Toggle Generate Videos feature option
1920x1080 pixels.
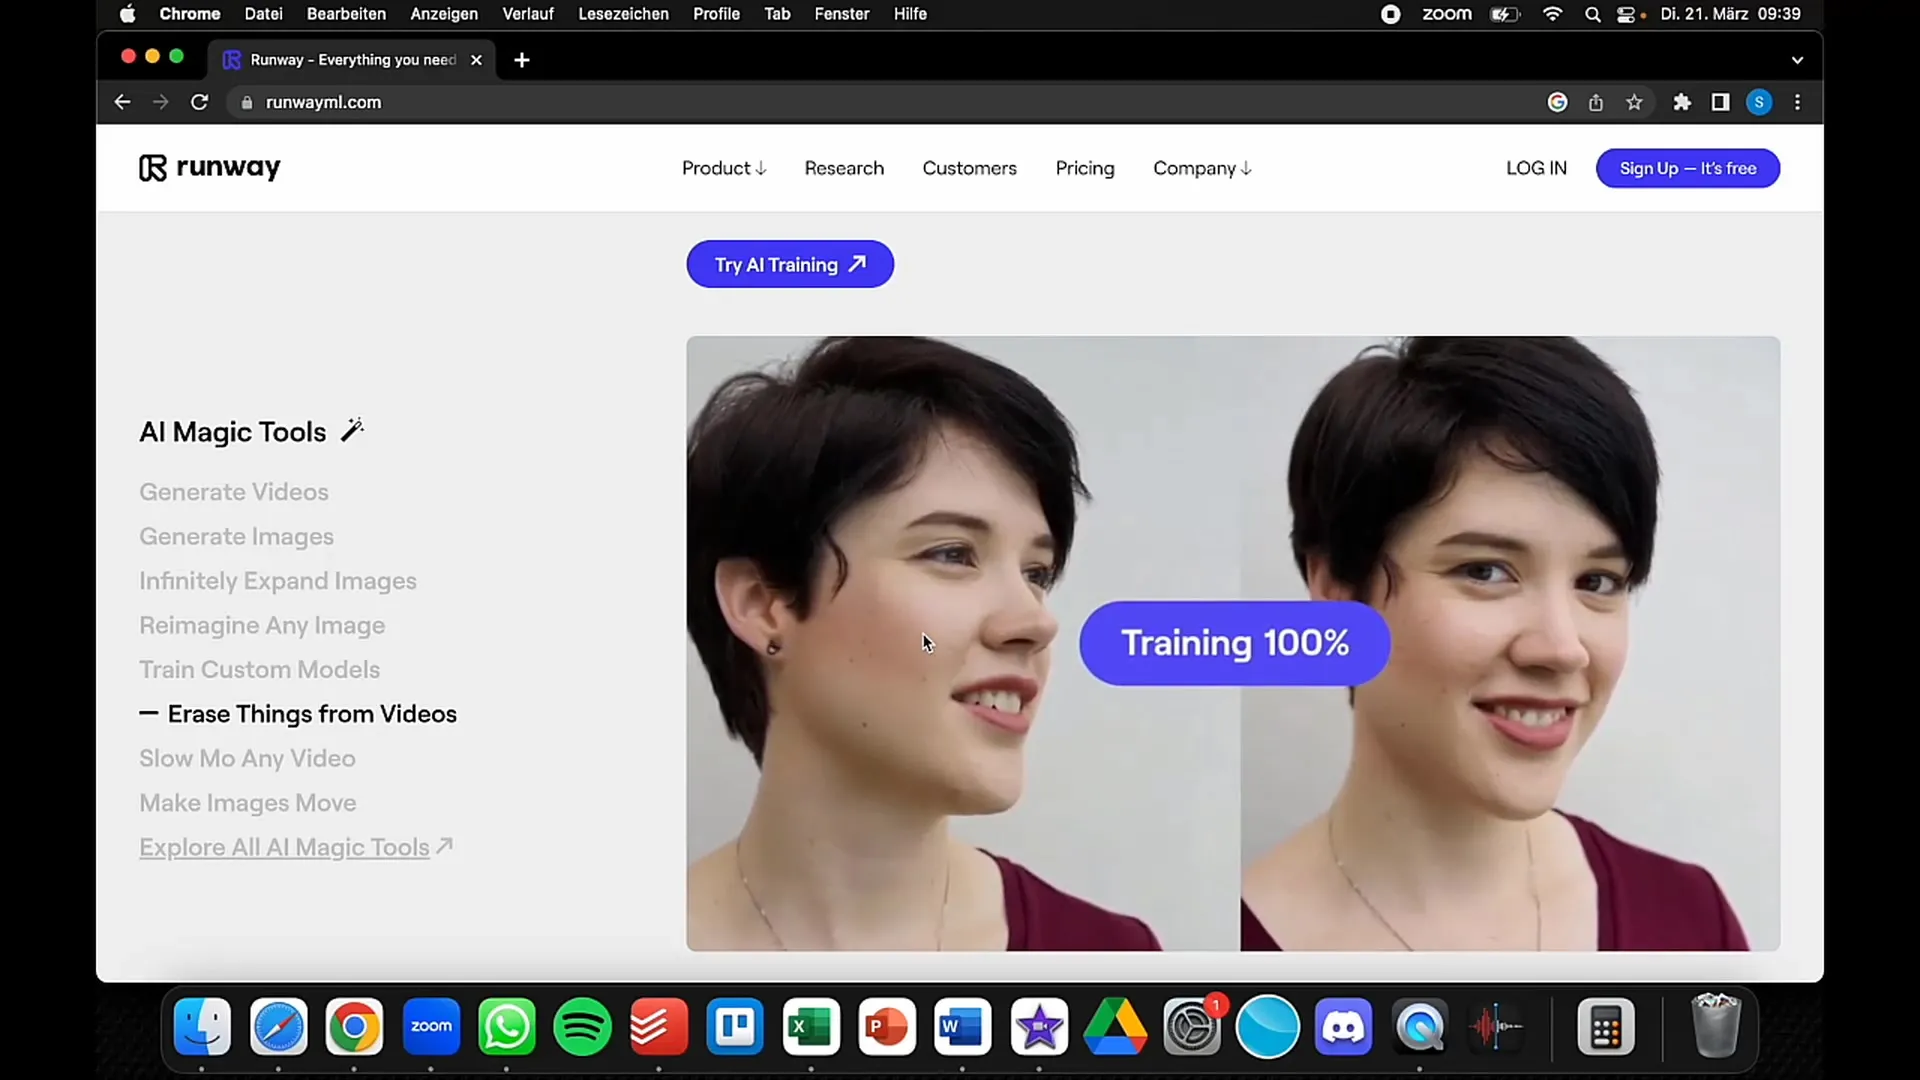point(233,491)
